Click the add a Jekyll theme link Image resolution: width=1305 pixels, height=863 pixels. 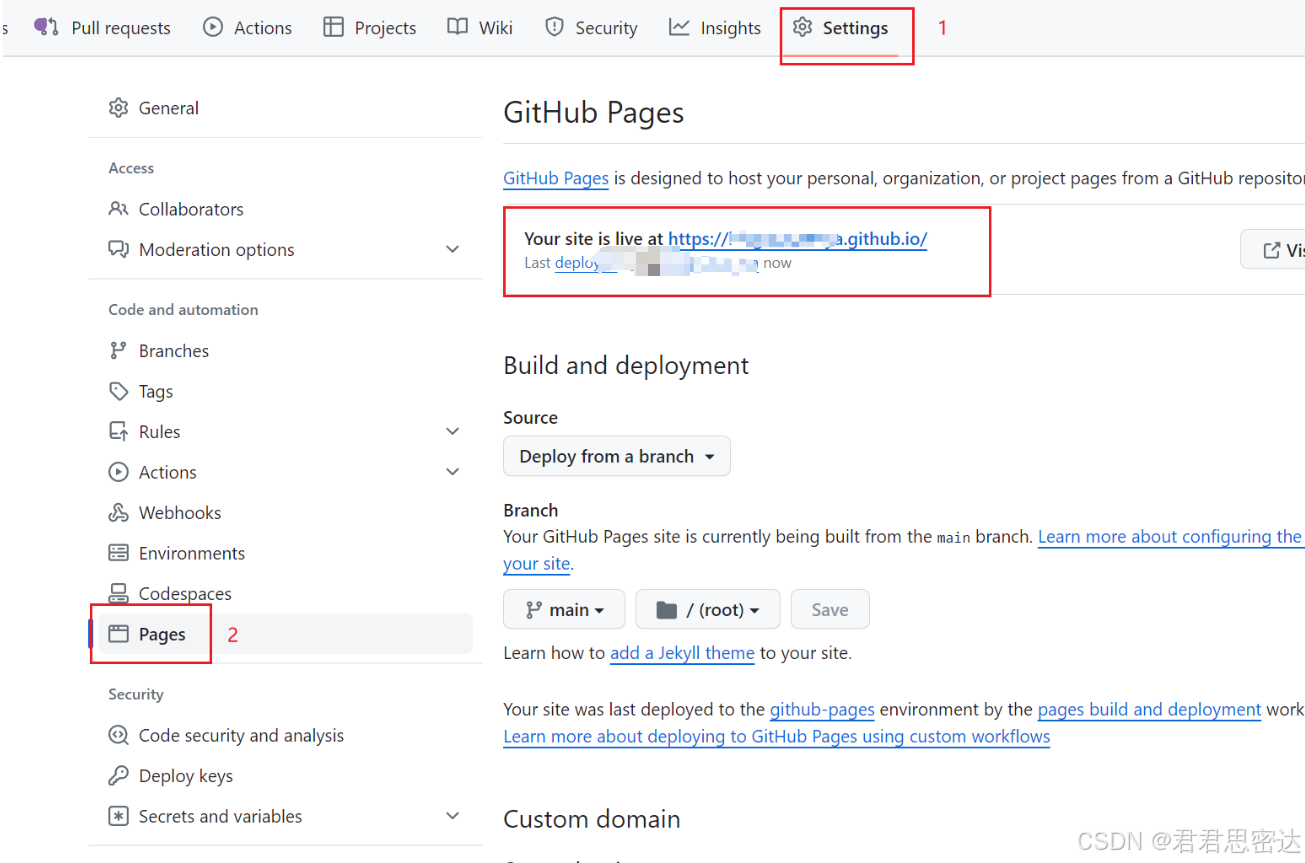(682, 653)
